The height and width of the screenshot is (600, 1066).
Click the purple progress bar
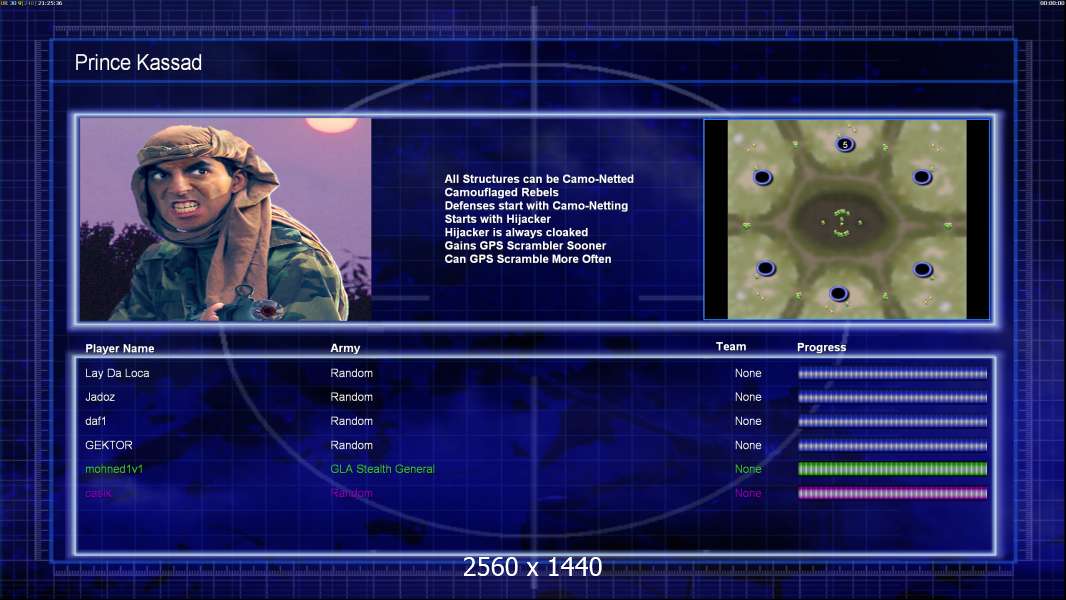(893, 493)
